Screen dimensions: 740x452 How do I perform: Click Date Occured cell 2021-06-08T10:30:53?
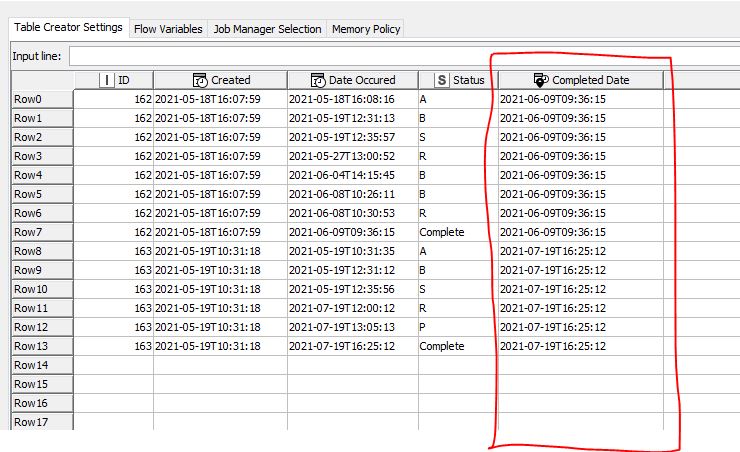(x=353, y=213)
